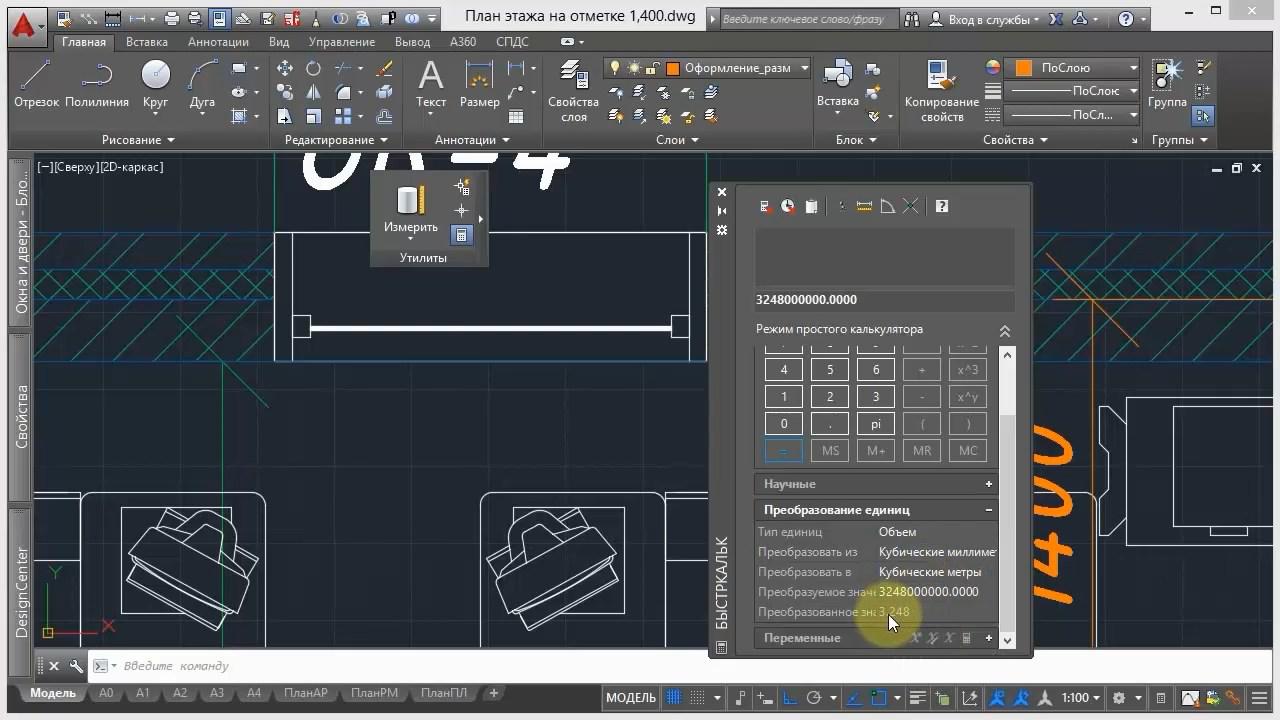Select the Полилиния polyline tool
This screenshot has width=1280, height=720.
(96, 84)
